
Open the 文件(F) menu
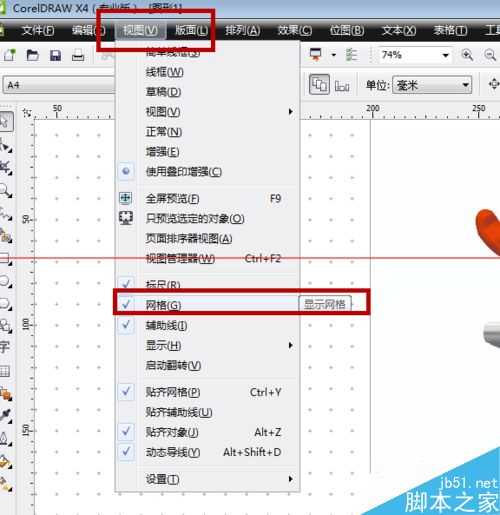pos(37,31)
